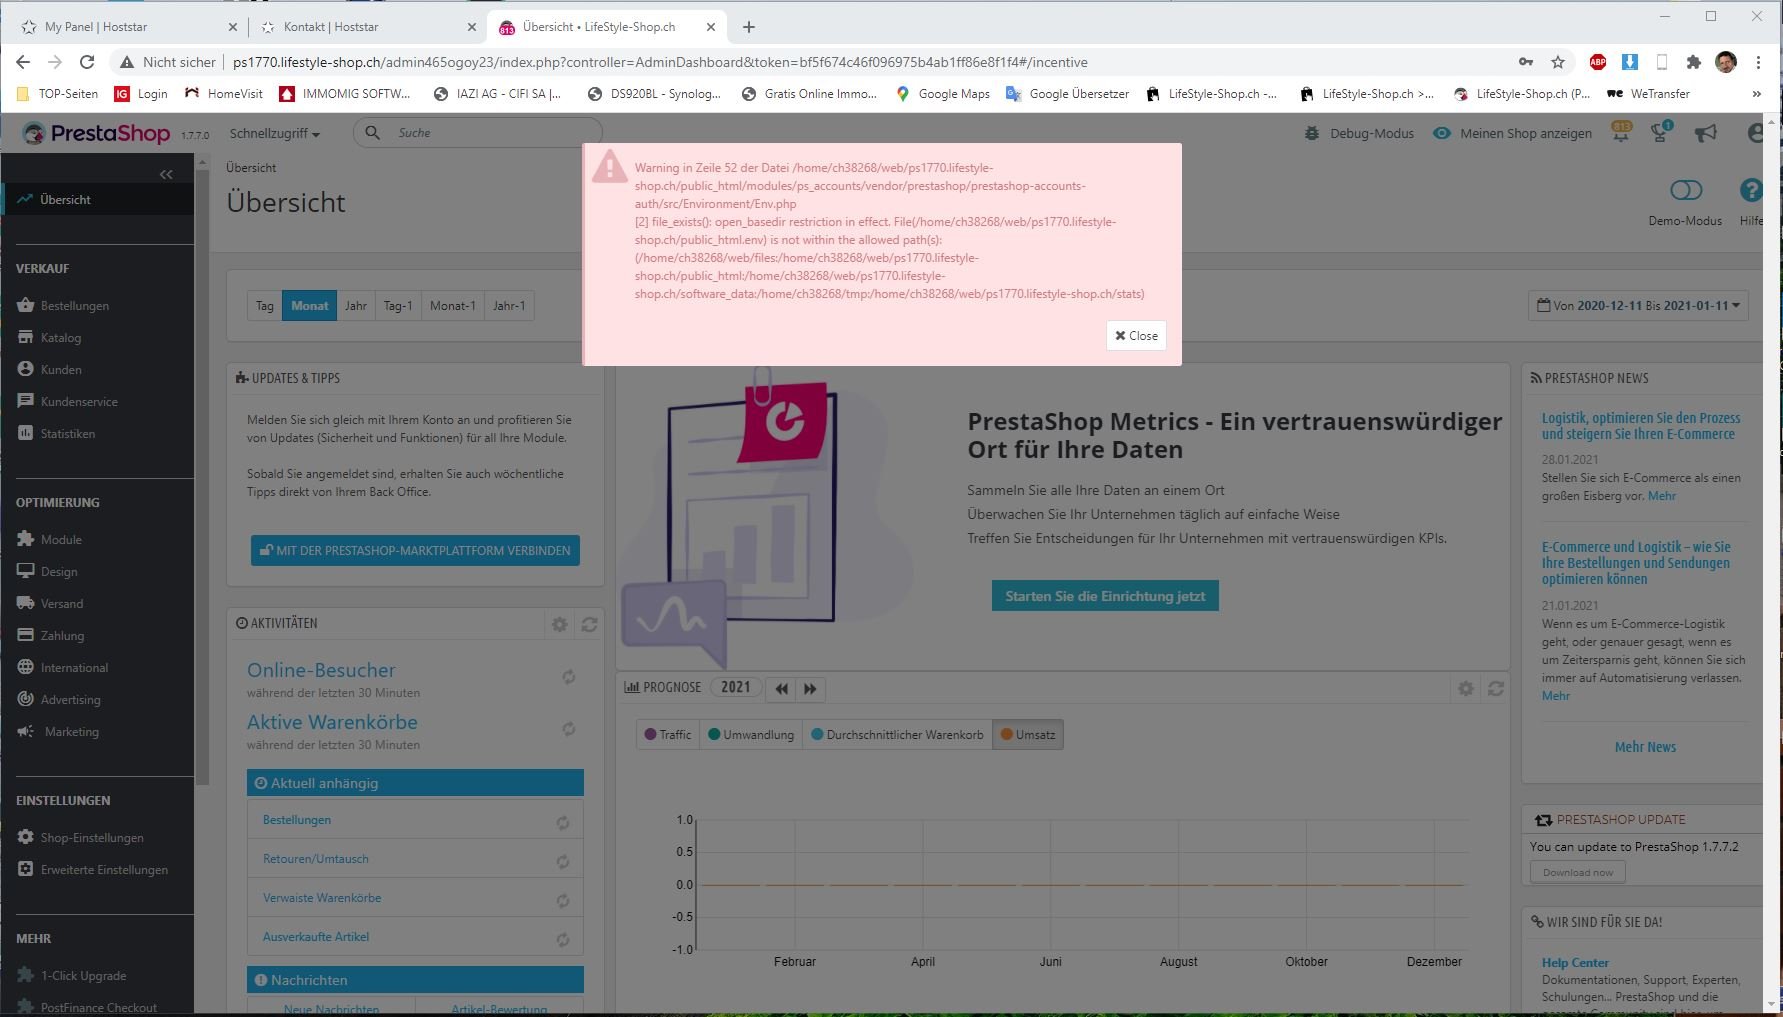Open Prognose panel settings gear
Screen dimensions: 1783x1017
[1466, 688]
